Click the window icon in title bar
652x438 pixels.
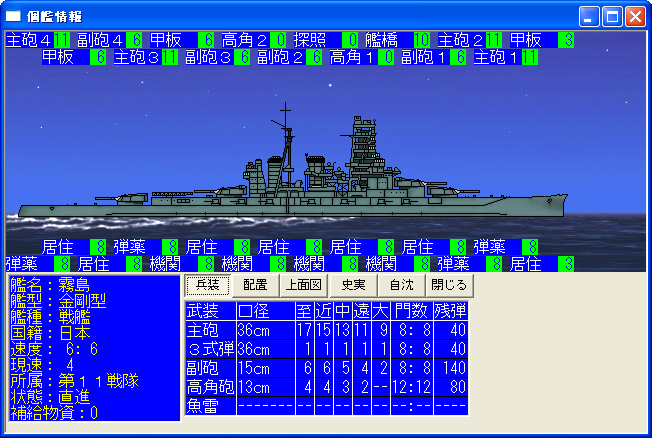(x=13, y=17)
